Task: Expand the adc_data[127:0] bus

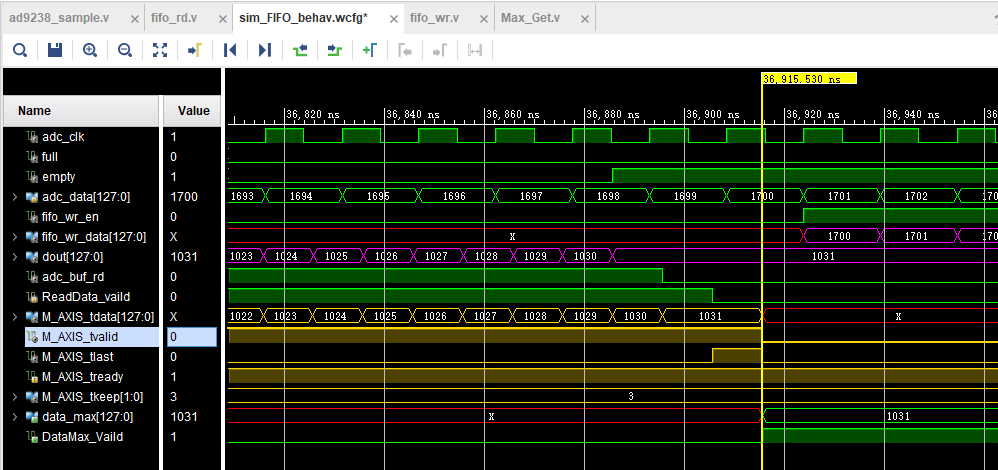Action: (x=15, y=197)
